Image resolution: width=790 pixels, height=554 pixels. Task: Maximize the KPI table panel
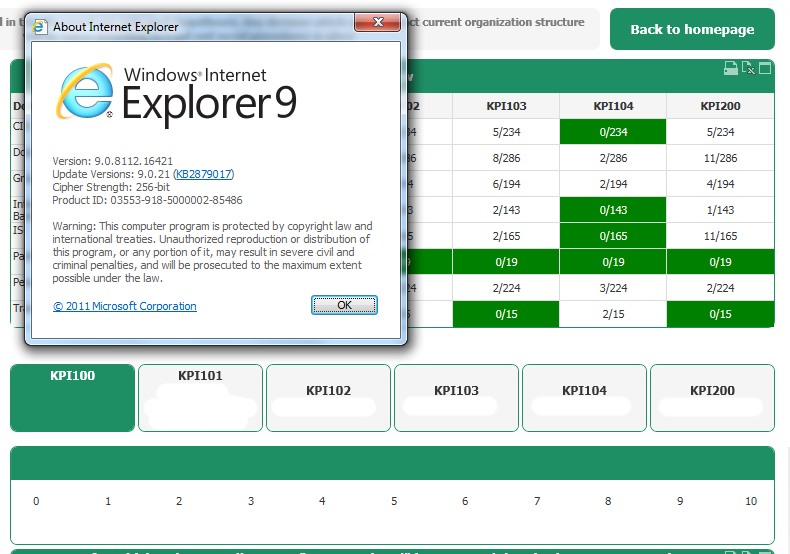coord(765,68)
